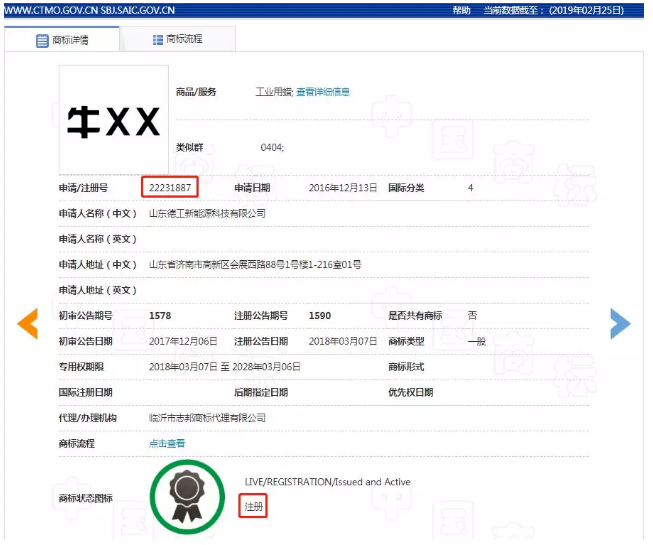Click the 优先权日期 label
Screen dimensions: 653x545
point(411,392)
